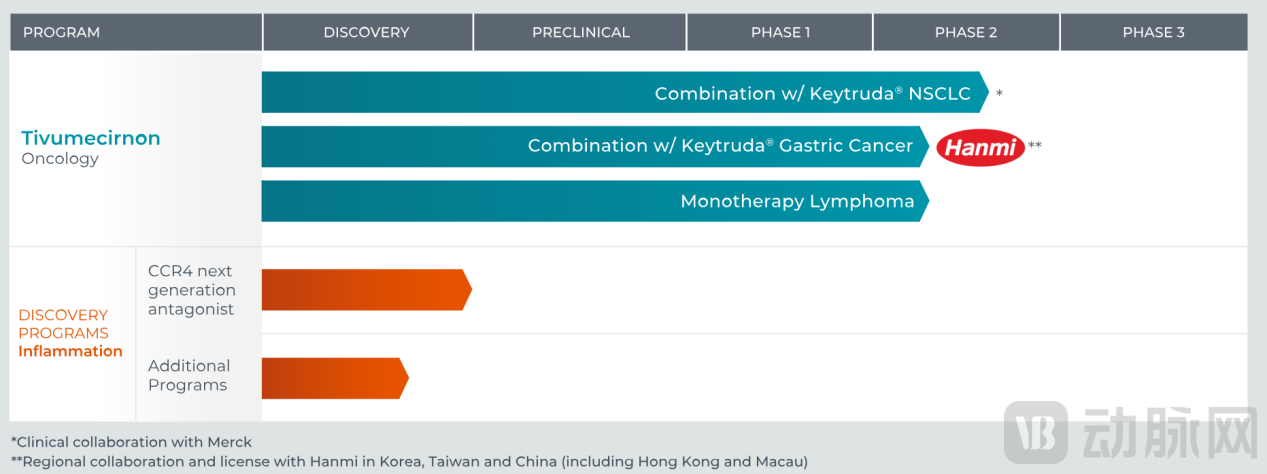Select the PROGRAM column header
This screenshot has height=474, width=1267.
[62, 32]
